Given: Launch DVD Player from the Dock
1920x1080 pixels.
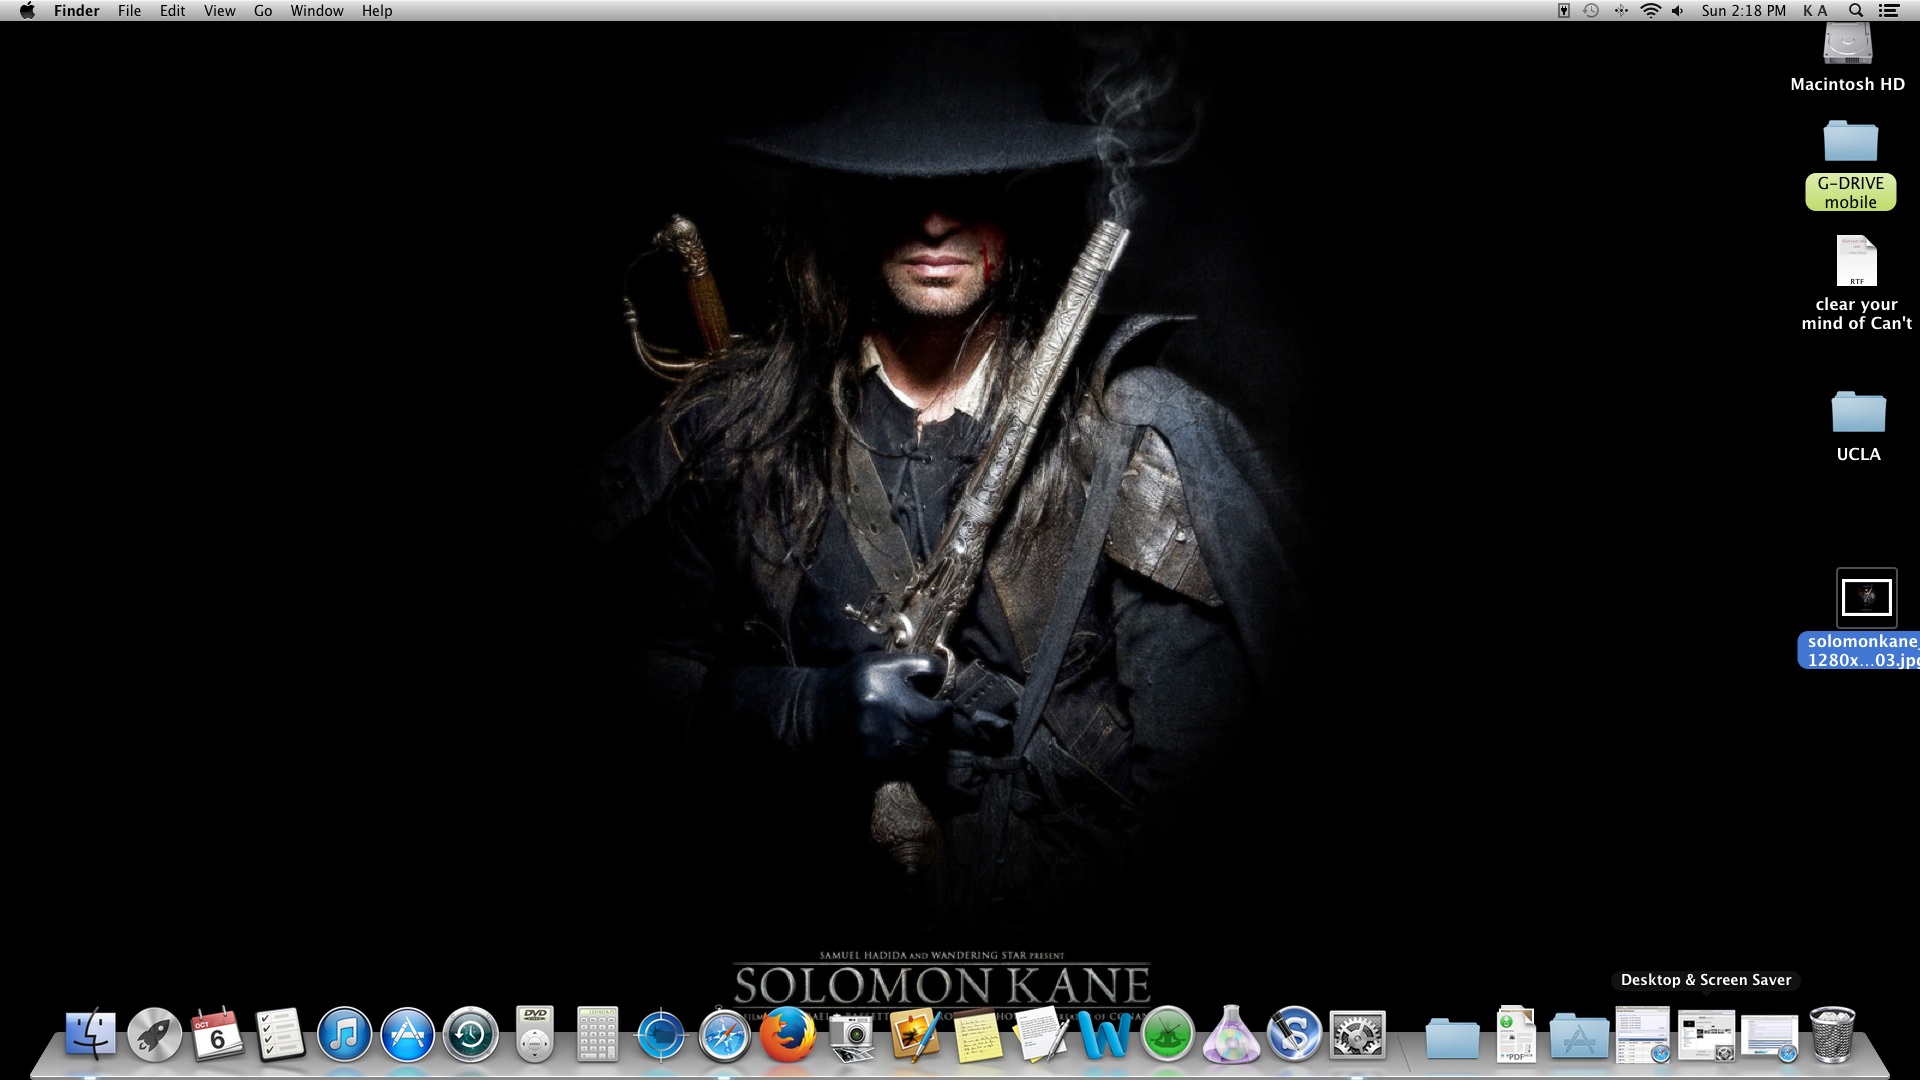Looking at the screenshot, I should pyautogui.click(x=535, y=1034).
